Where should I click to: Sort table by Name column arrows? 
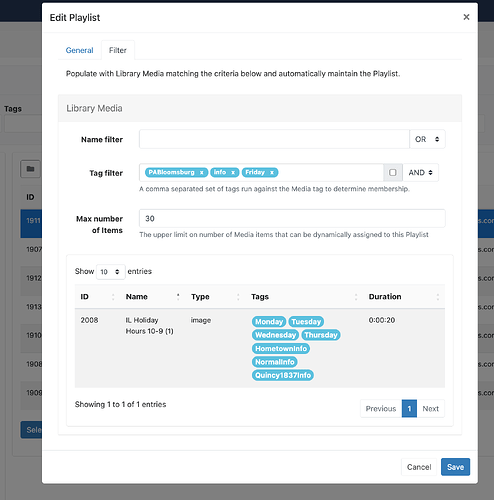[x=178, y=296]
